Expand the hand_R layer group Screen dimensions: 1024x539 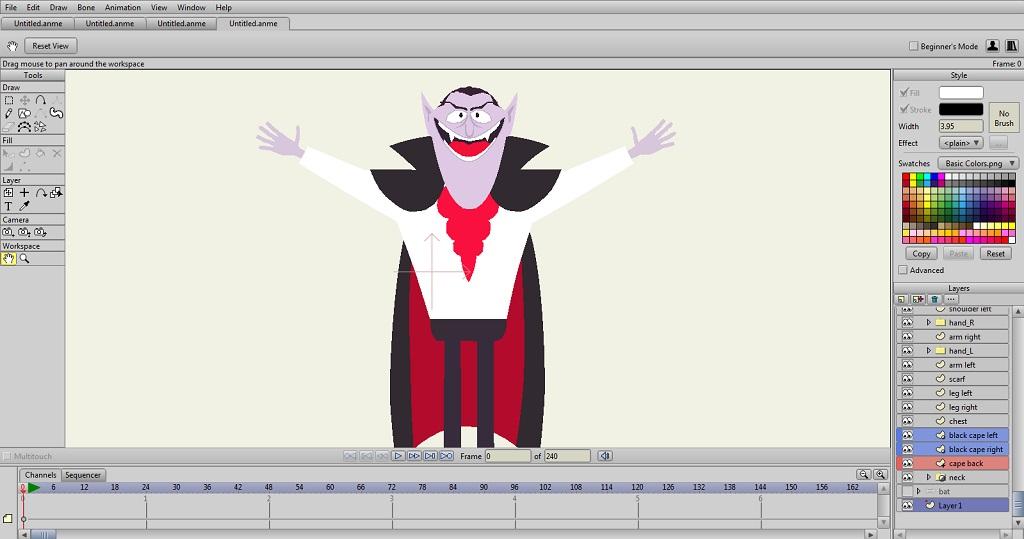coord(928,323)
